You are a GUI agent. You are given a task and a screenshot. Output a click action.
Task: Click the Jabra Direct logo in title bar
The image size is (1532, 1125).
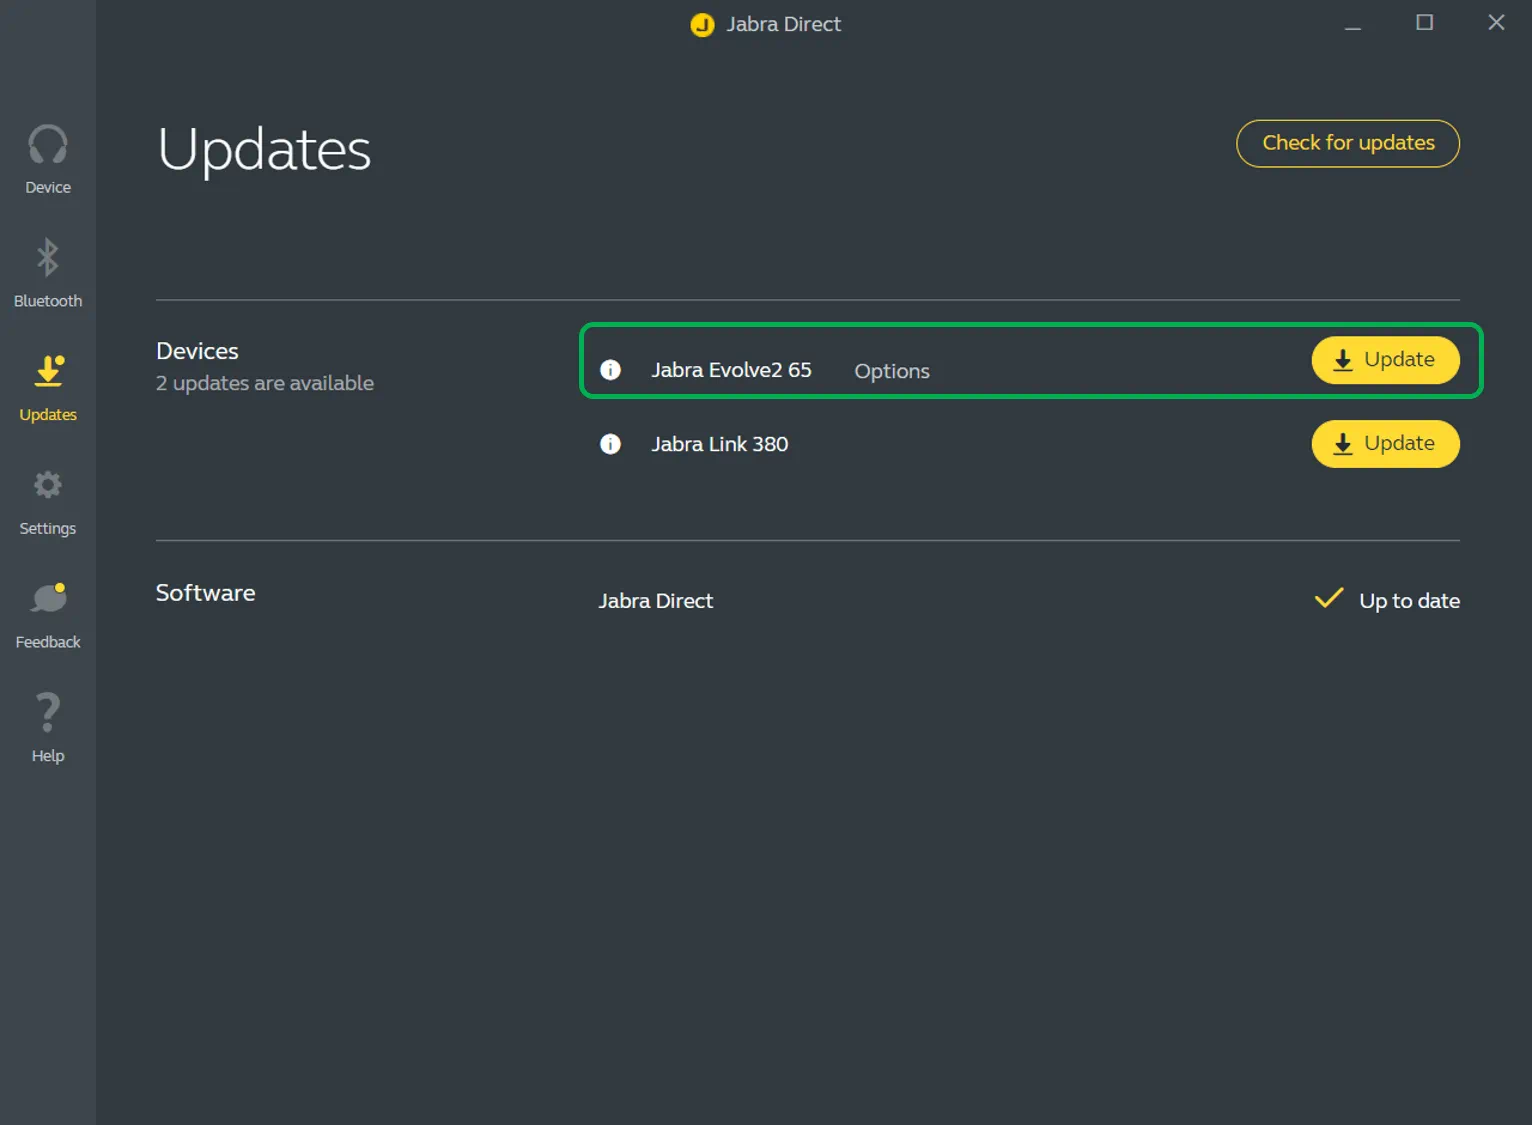pyautogui.click(x=702, y=25)
